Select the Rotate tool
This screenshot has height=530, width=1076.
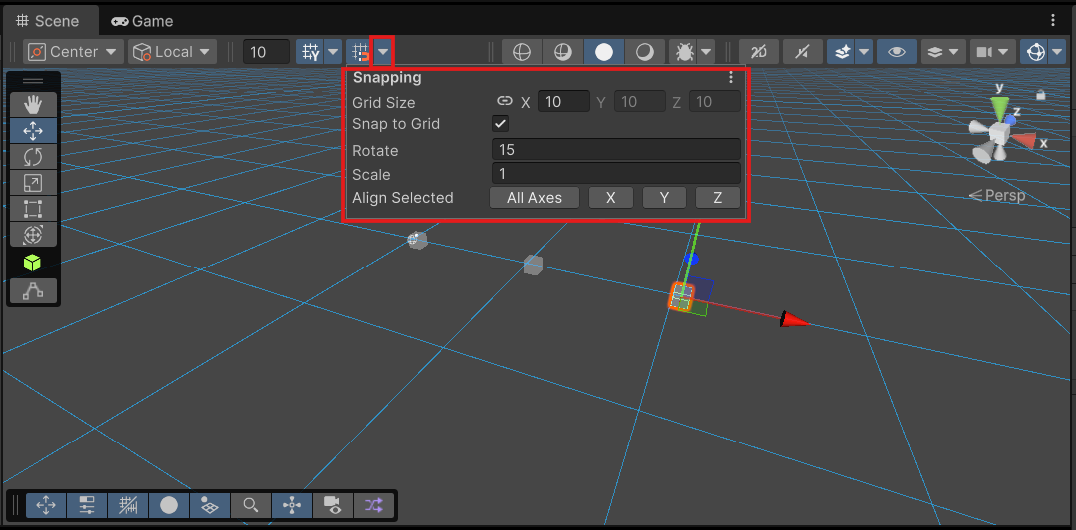pos(33,157)
